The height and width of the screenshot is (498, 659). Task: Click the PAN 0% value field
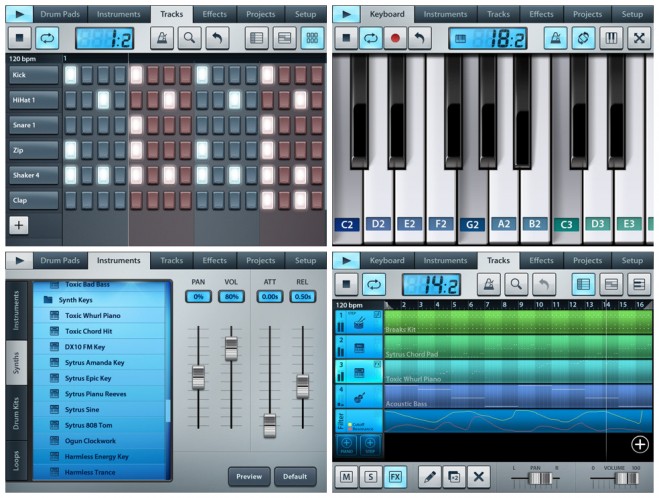coord(198,297)
